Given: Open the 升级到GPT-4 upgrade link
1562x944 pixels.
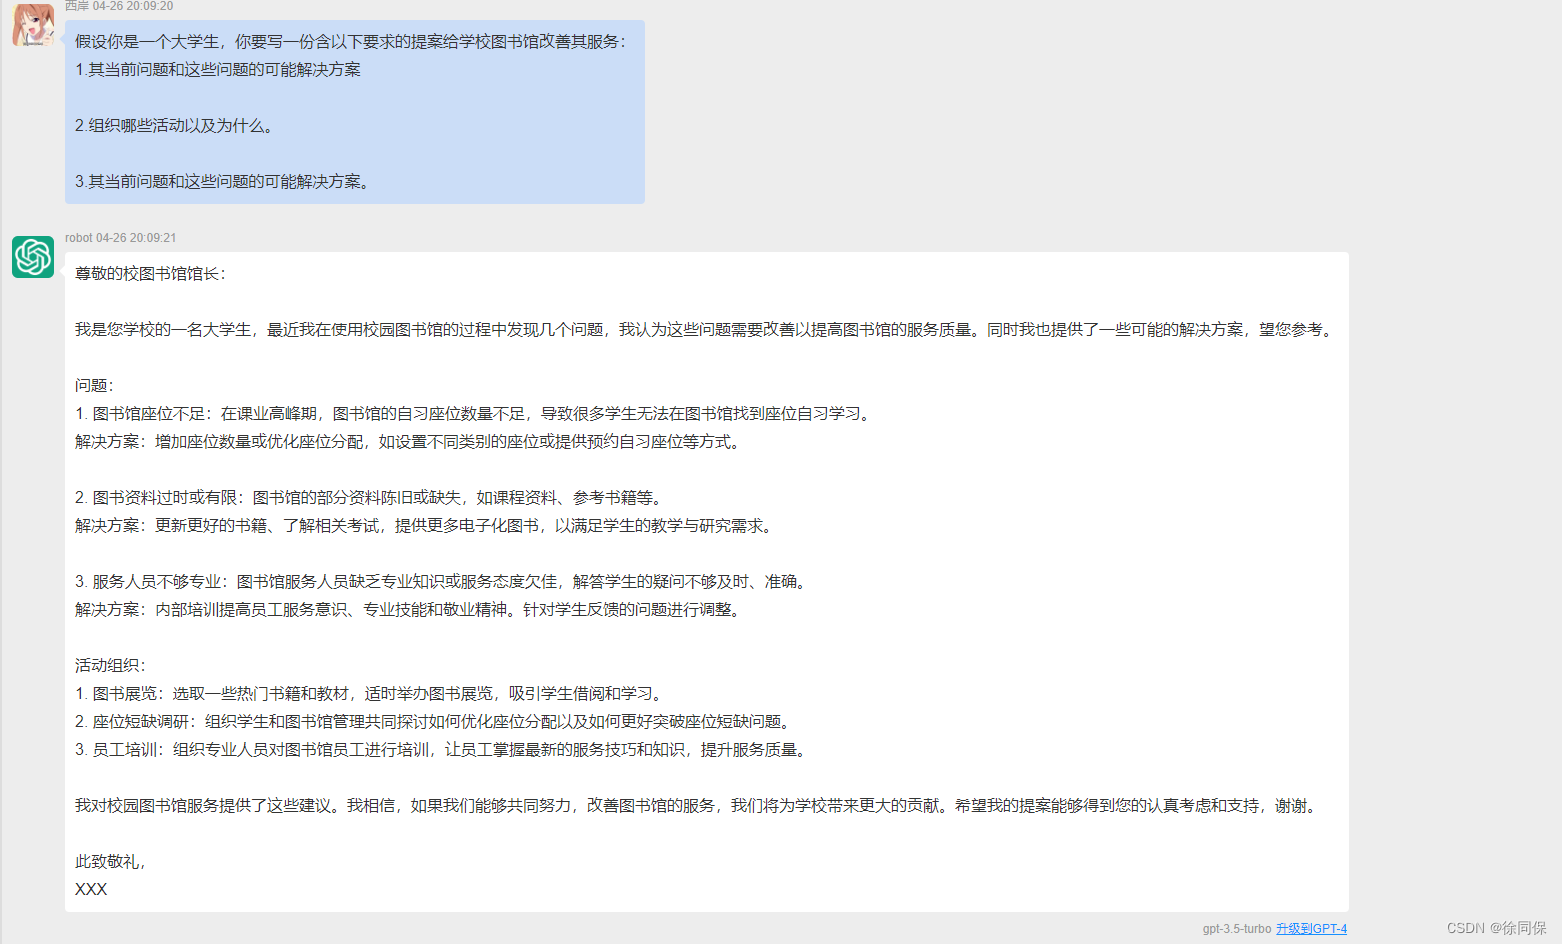Looking at the screenshot, I should coord(1311,929).
